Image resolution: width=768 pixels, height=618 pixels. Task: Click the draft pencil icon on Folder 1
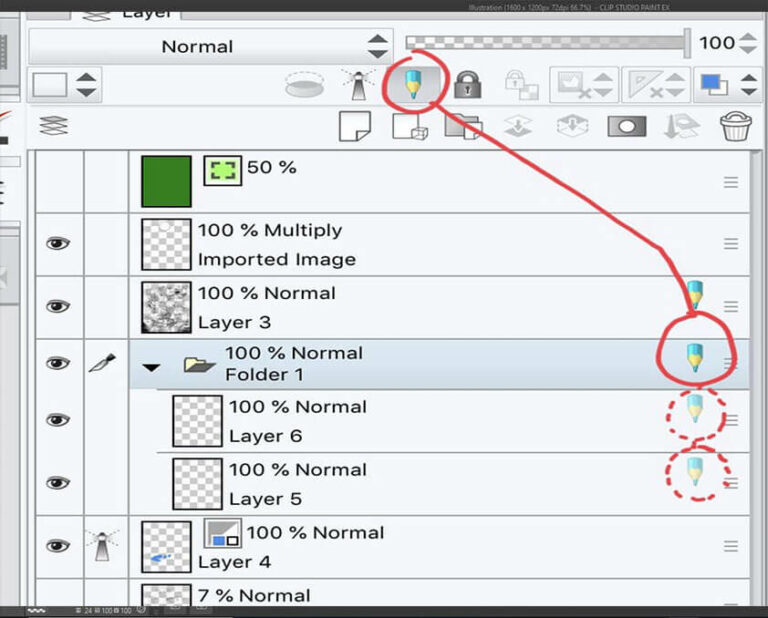point(695,357)
